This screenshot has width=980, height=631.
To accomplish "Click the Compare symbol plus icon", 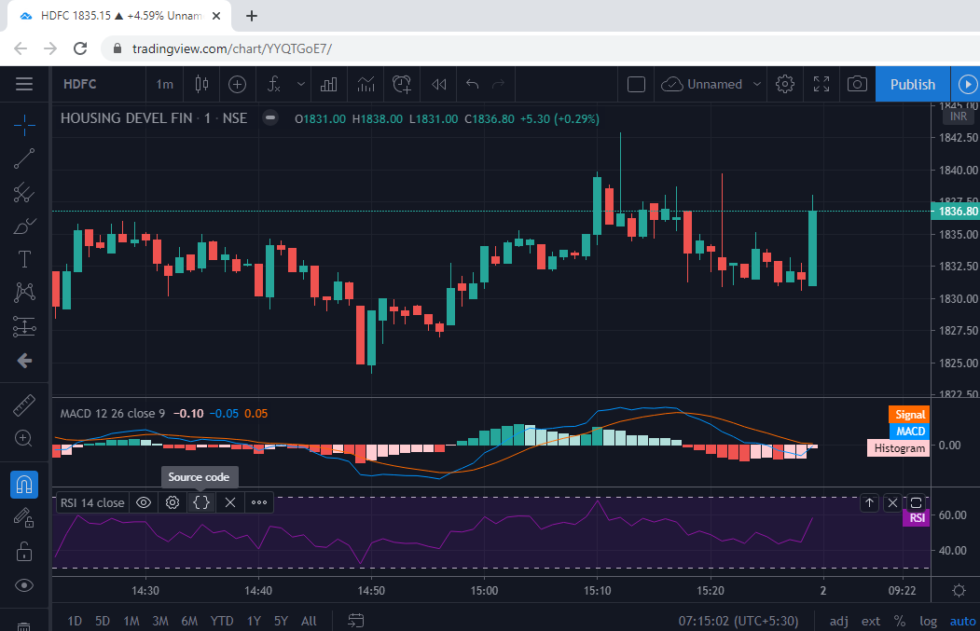I will [237, 84].
